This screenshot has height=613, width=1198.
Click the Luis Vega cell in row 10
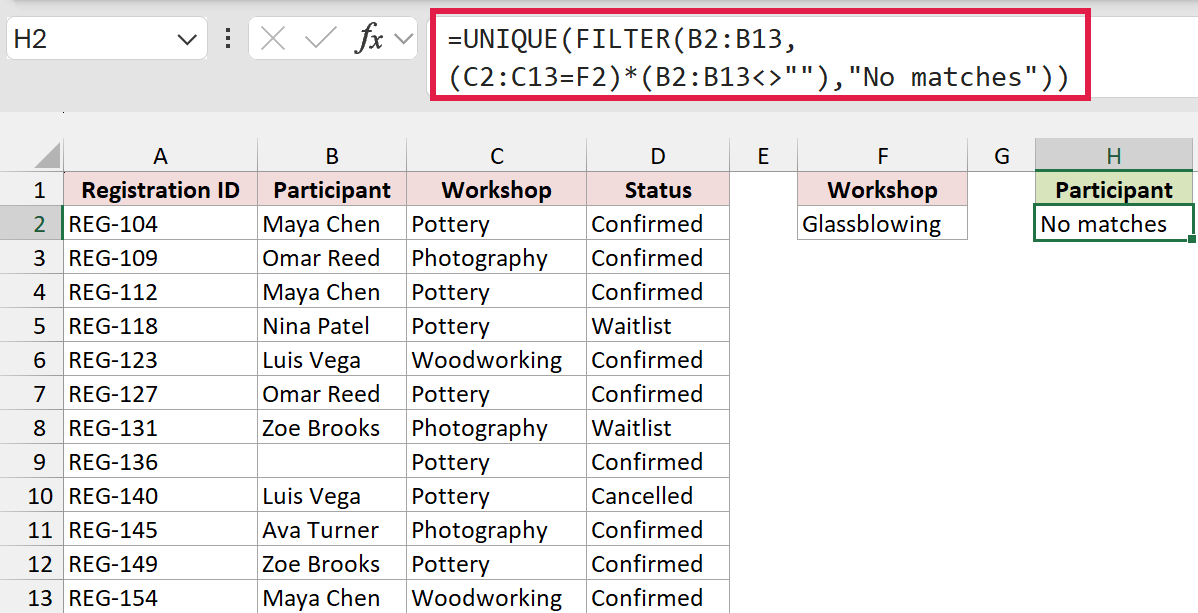[x=332, y=496]
